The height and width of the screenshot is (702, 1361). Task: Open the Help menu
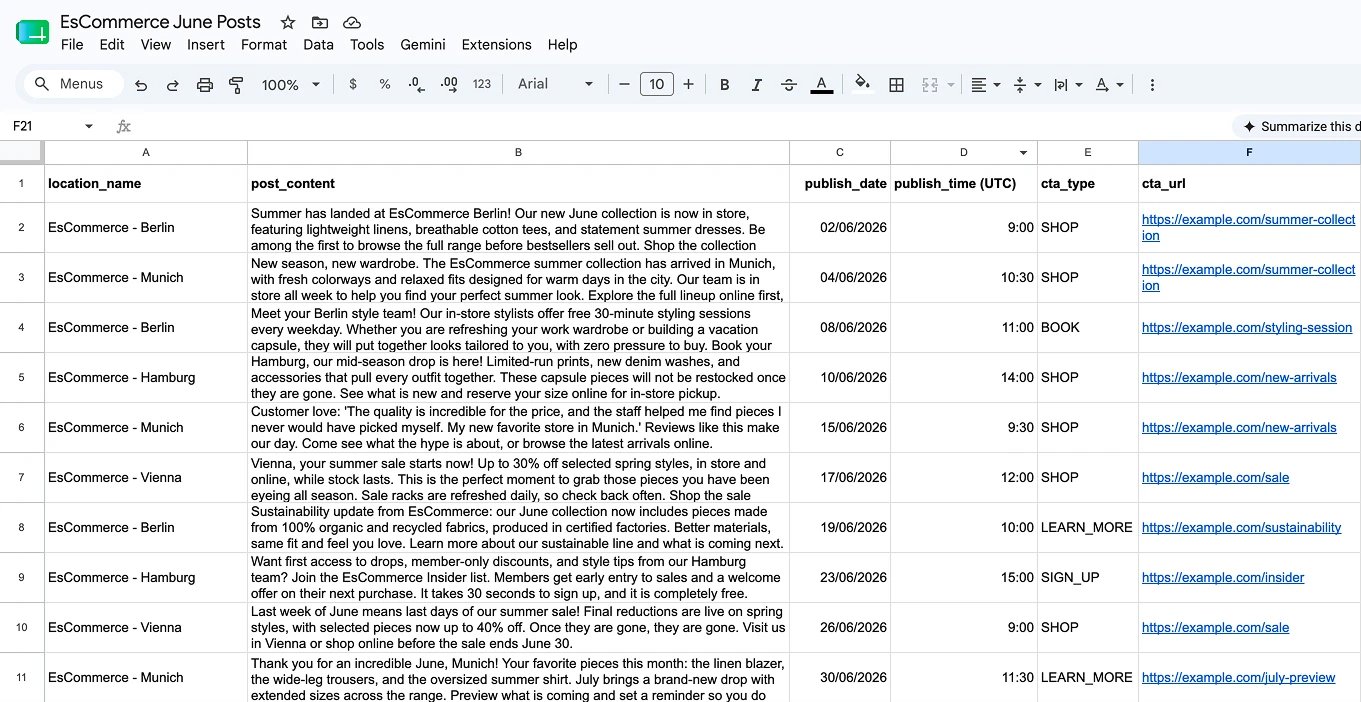(563, 45)
